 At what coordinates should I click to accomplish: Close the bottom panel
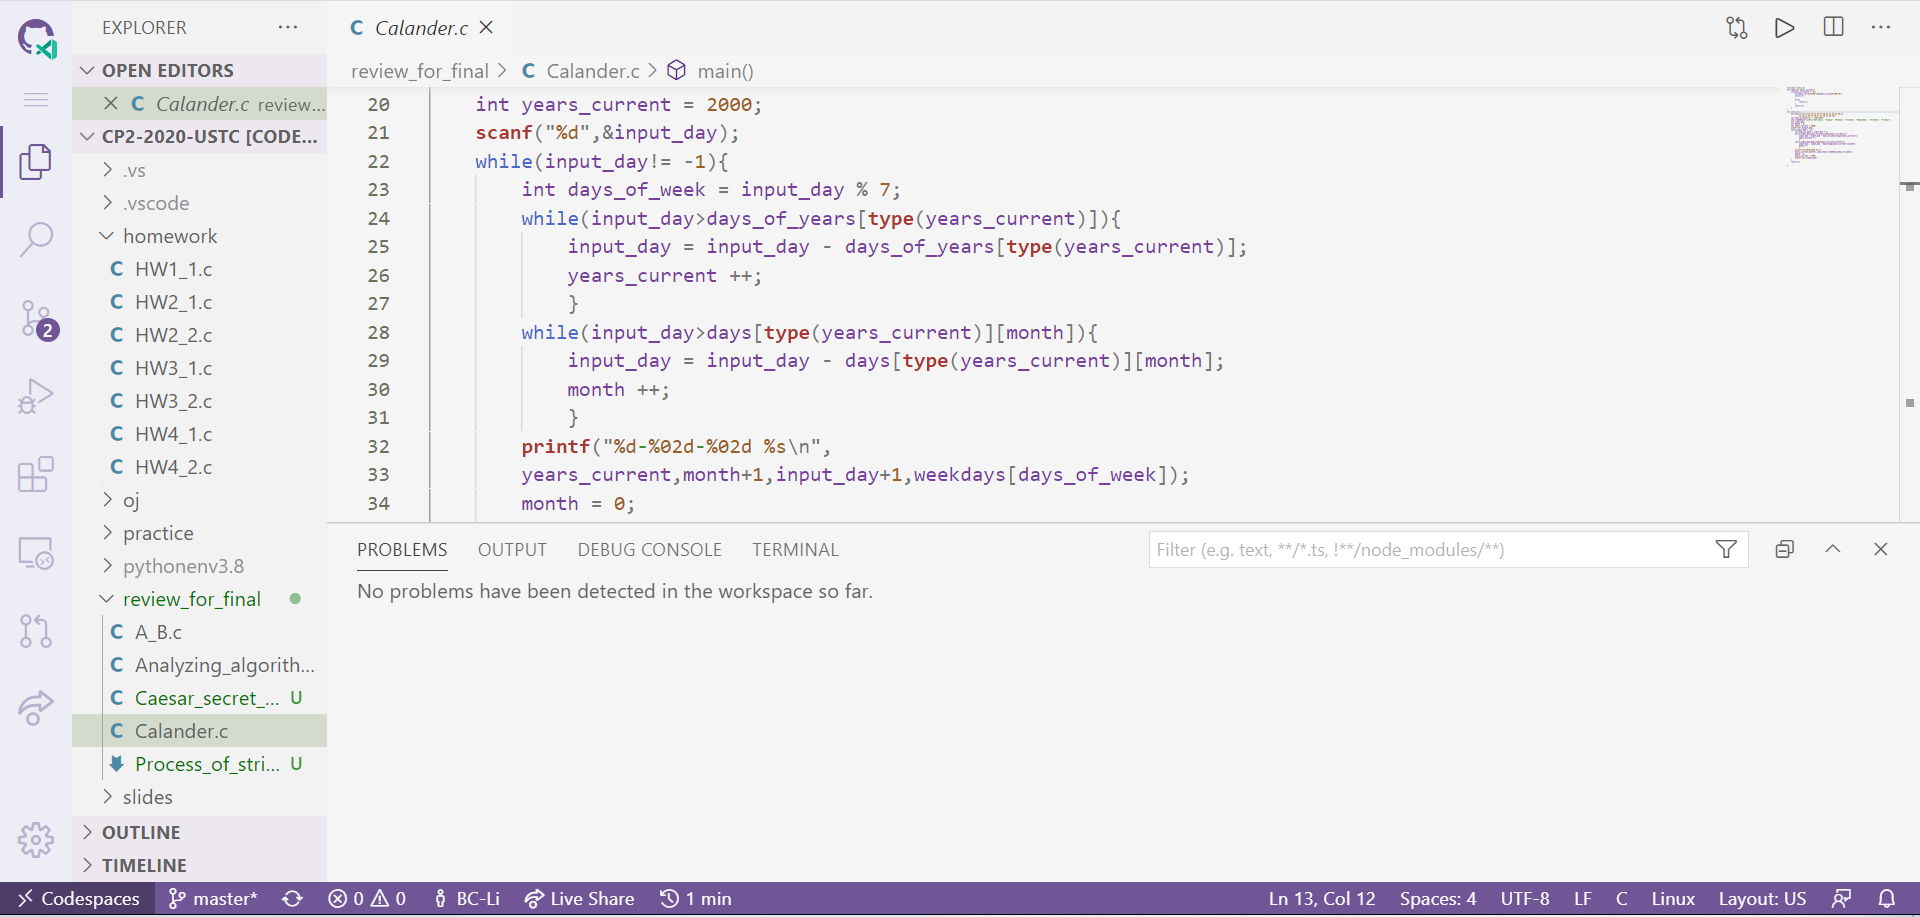click(x=1881, y=549)
